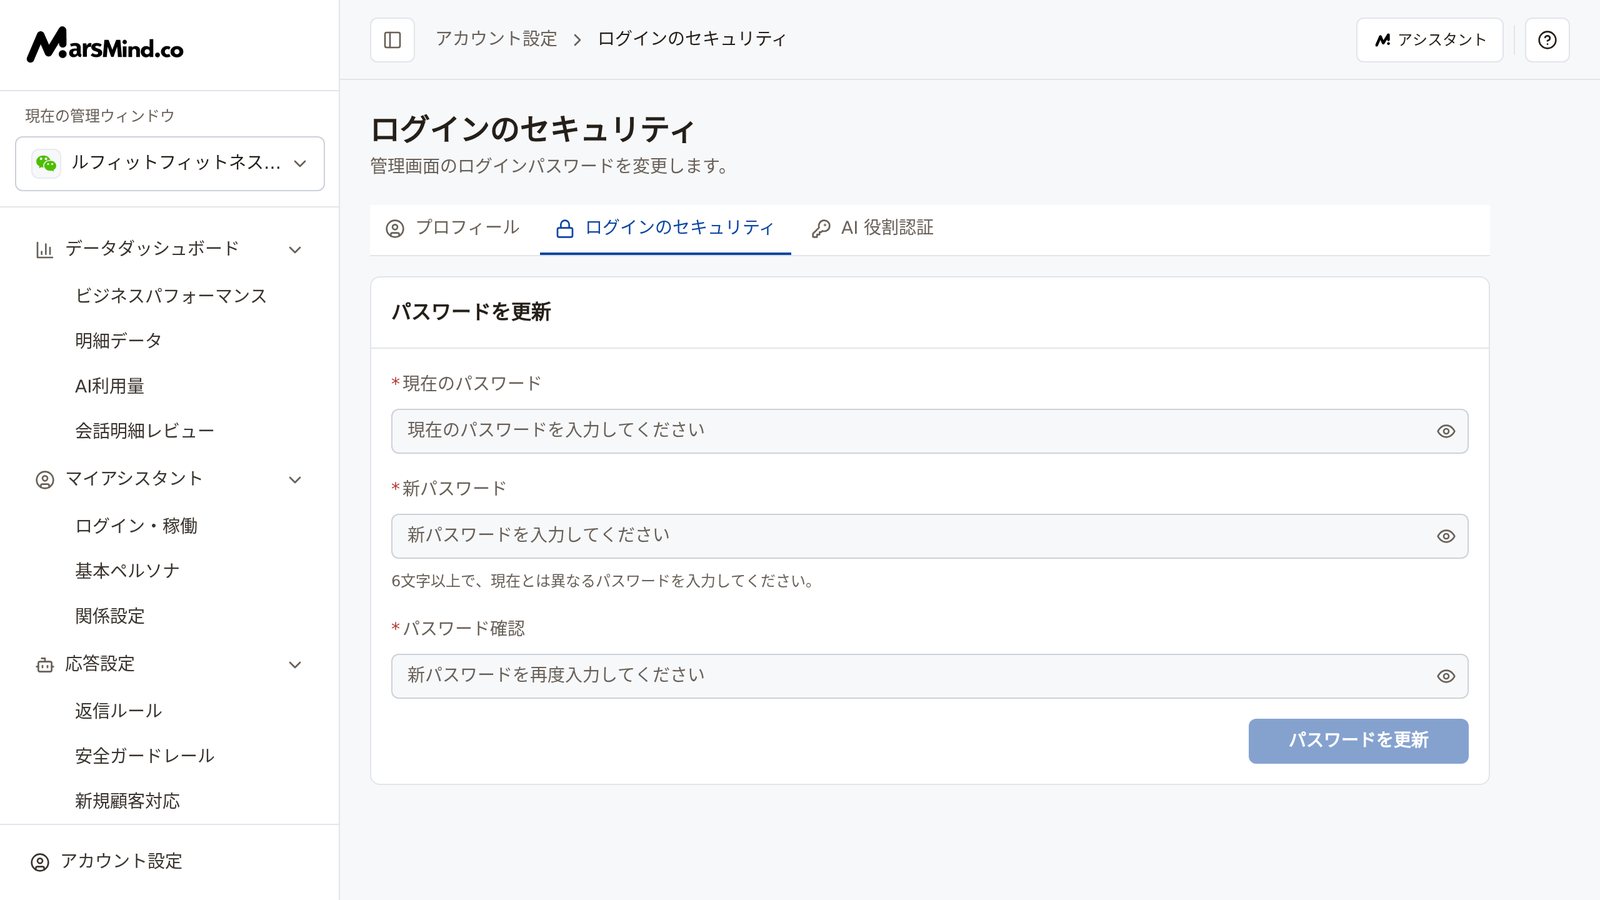This screenshot has width=1600, height=900.
Task: Click the My Assistant person icon
Action: click(45, 480)
